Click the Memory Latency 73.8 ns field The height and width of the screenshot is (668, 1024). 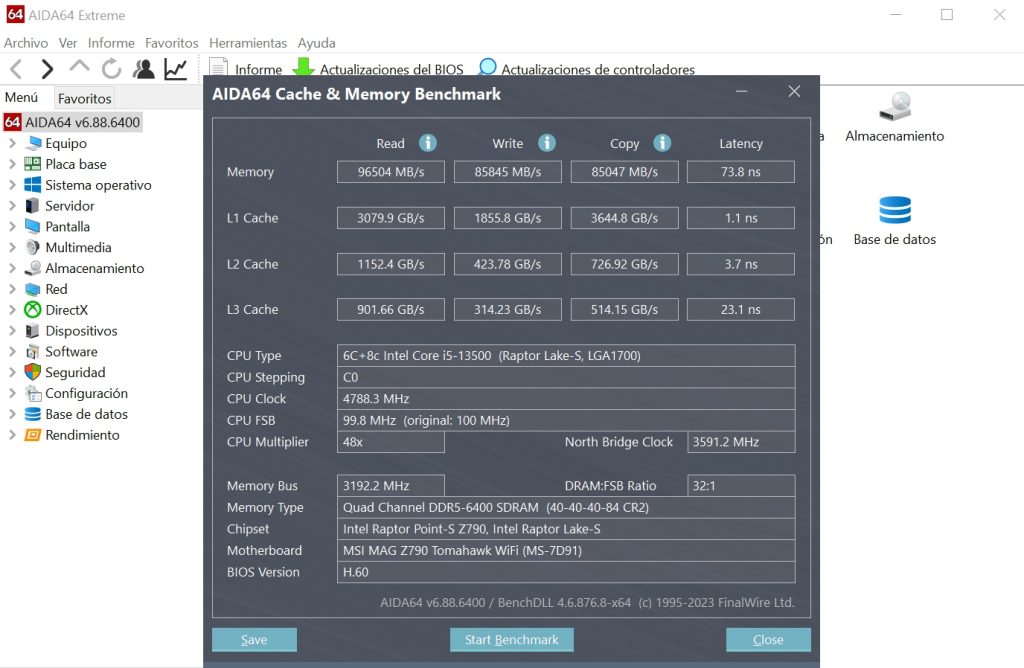click(x=741, y=172)
